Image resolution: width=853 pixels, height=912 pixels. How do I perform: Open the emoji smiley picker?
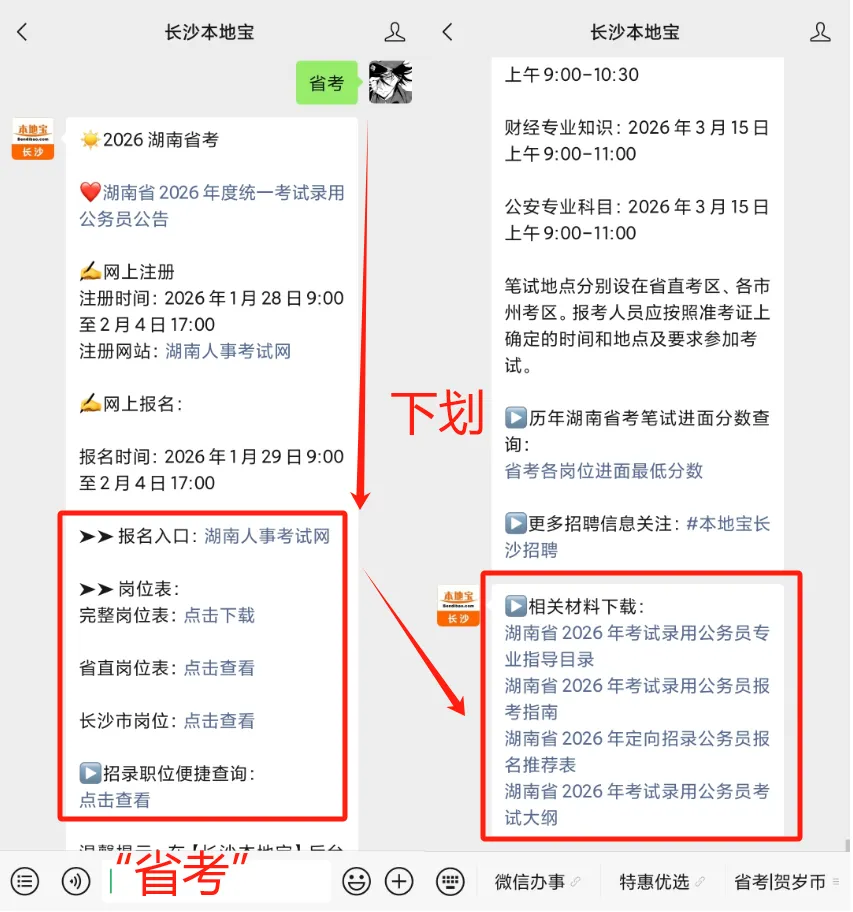click(356, 881)
